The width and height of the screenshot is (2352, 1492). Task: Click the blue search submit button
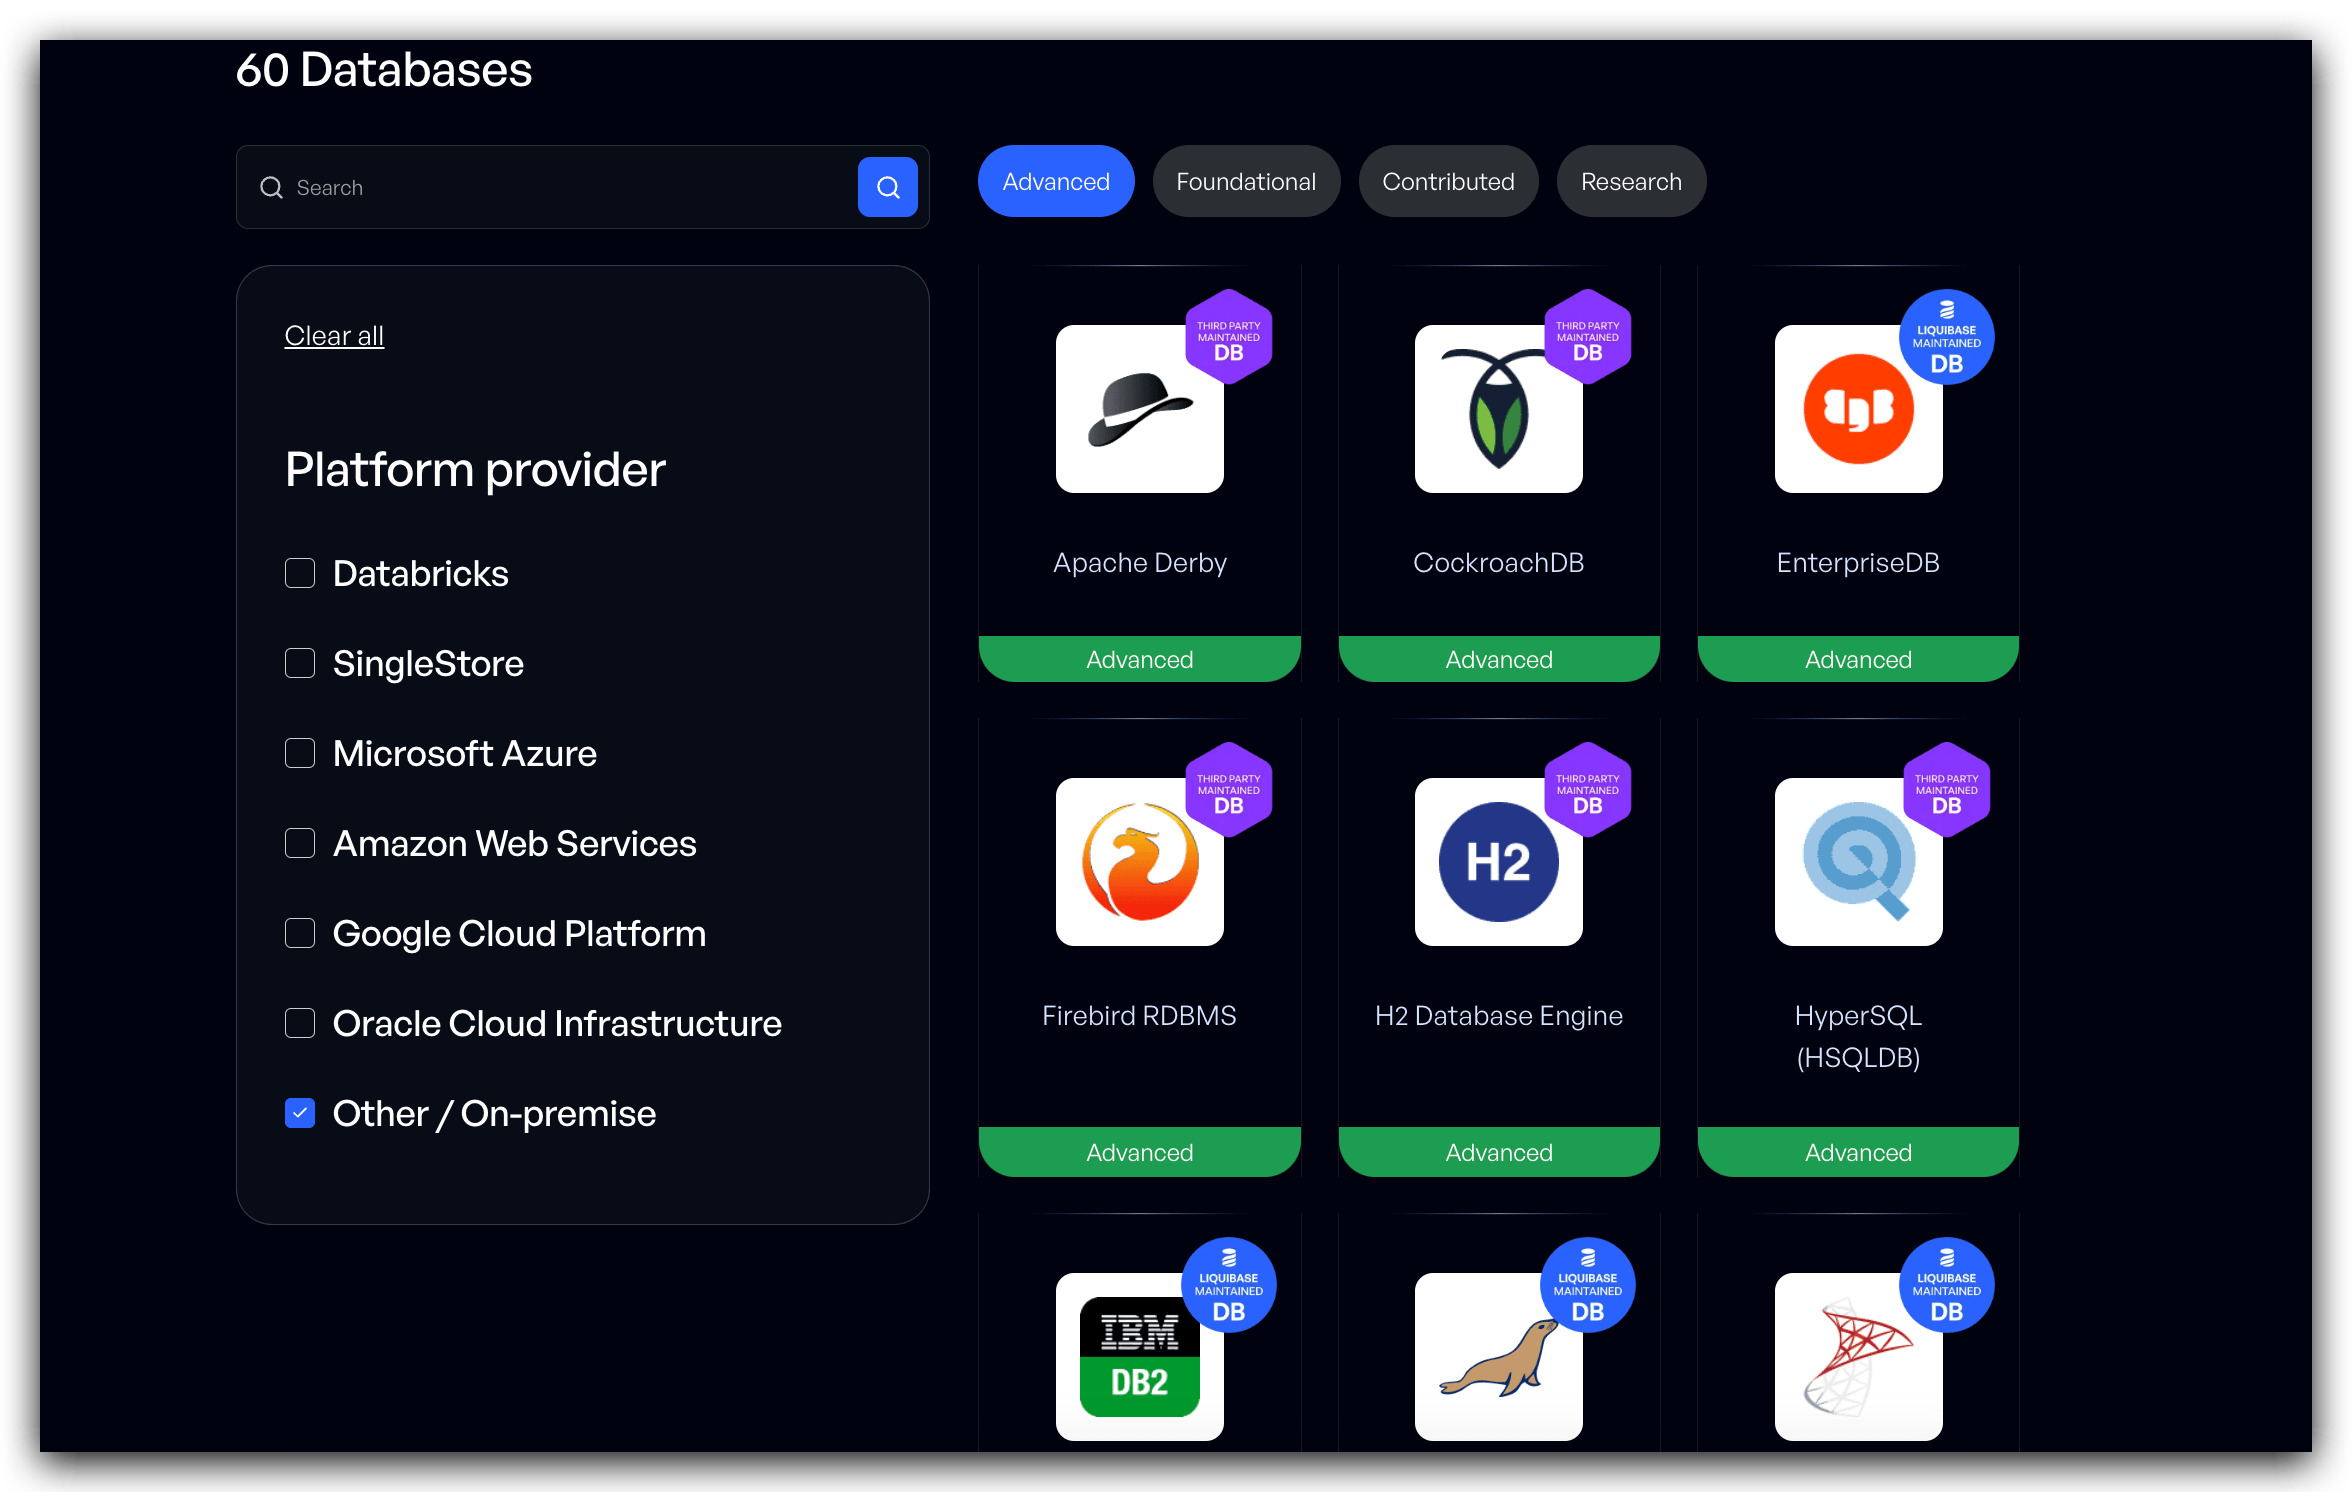coord(887,187)
